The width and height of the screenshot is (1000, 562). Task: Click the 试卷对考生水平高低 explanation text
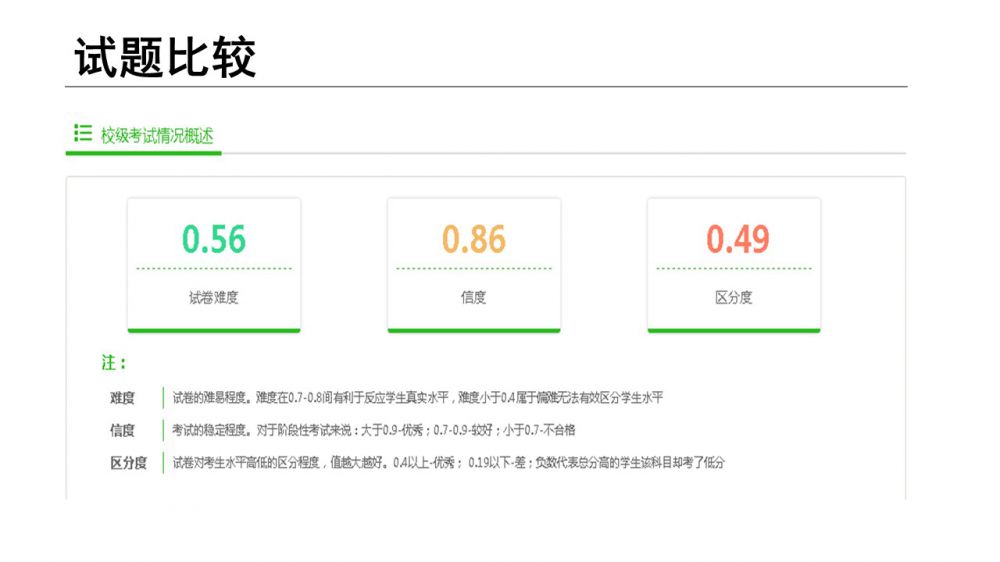pos(447,462)
